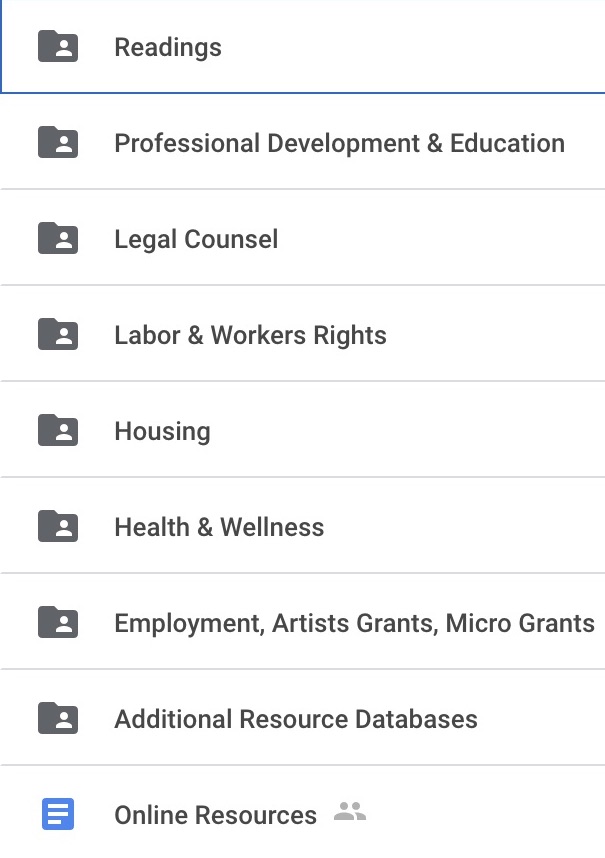Open Labor & Workers Rights folder
This screenshot has height=858, width=605.
click(251, 335)
